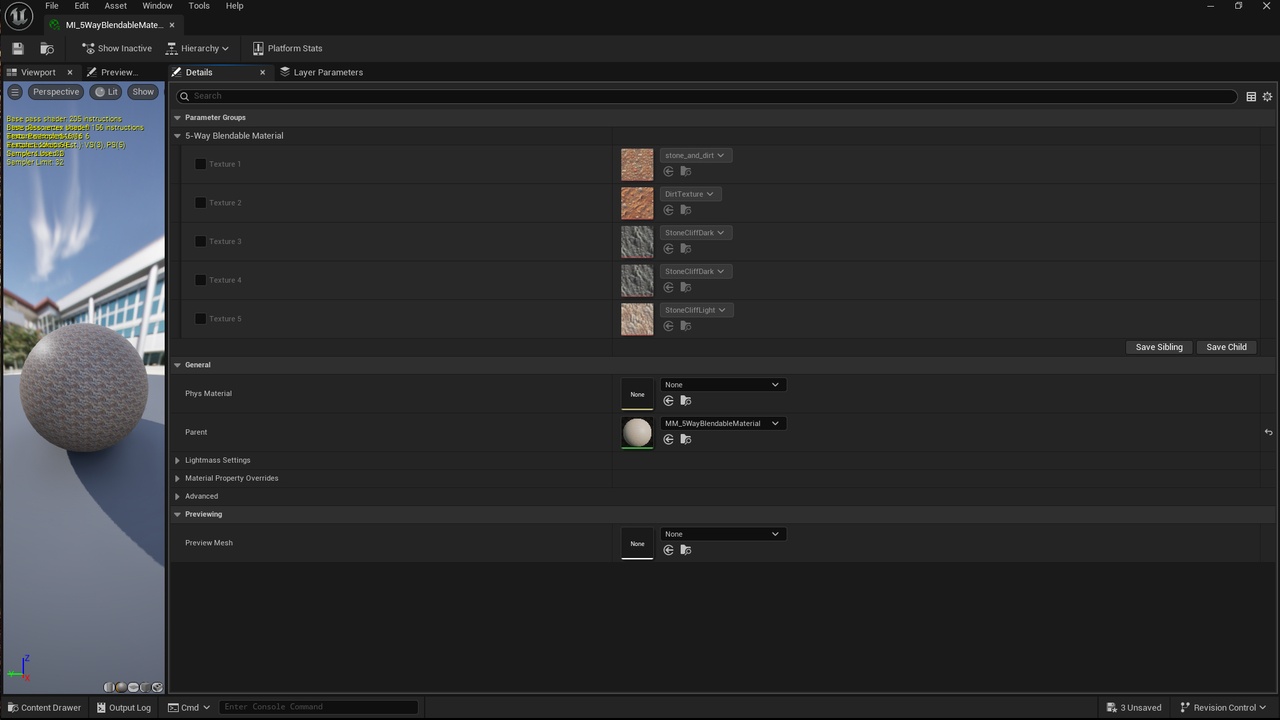1280x720 pixels.
Task: Set preview mesh to sphere shape
Action: [121, 687]
